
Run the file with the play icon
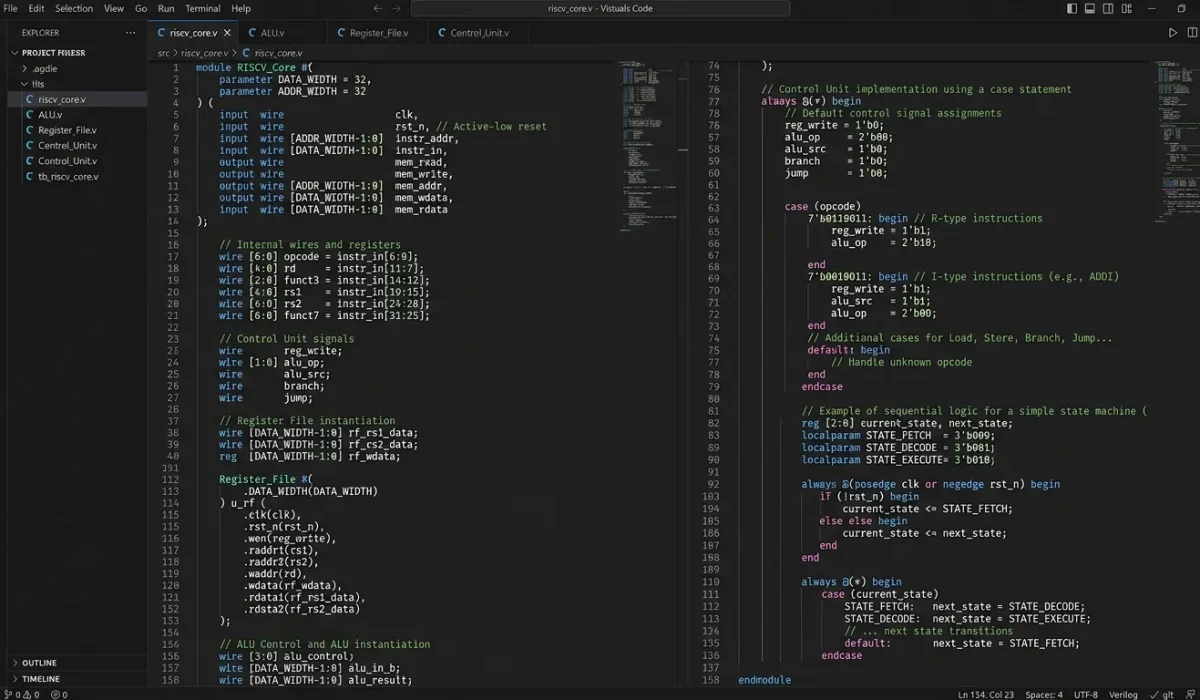pos(1173,32)
